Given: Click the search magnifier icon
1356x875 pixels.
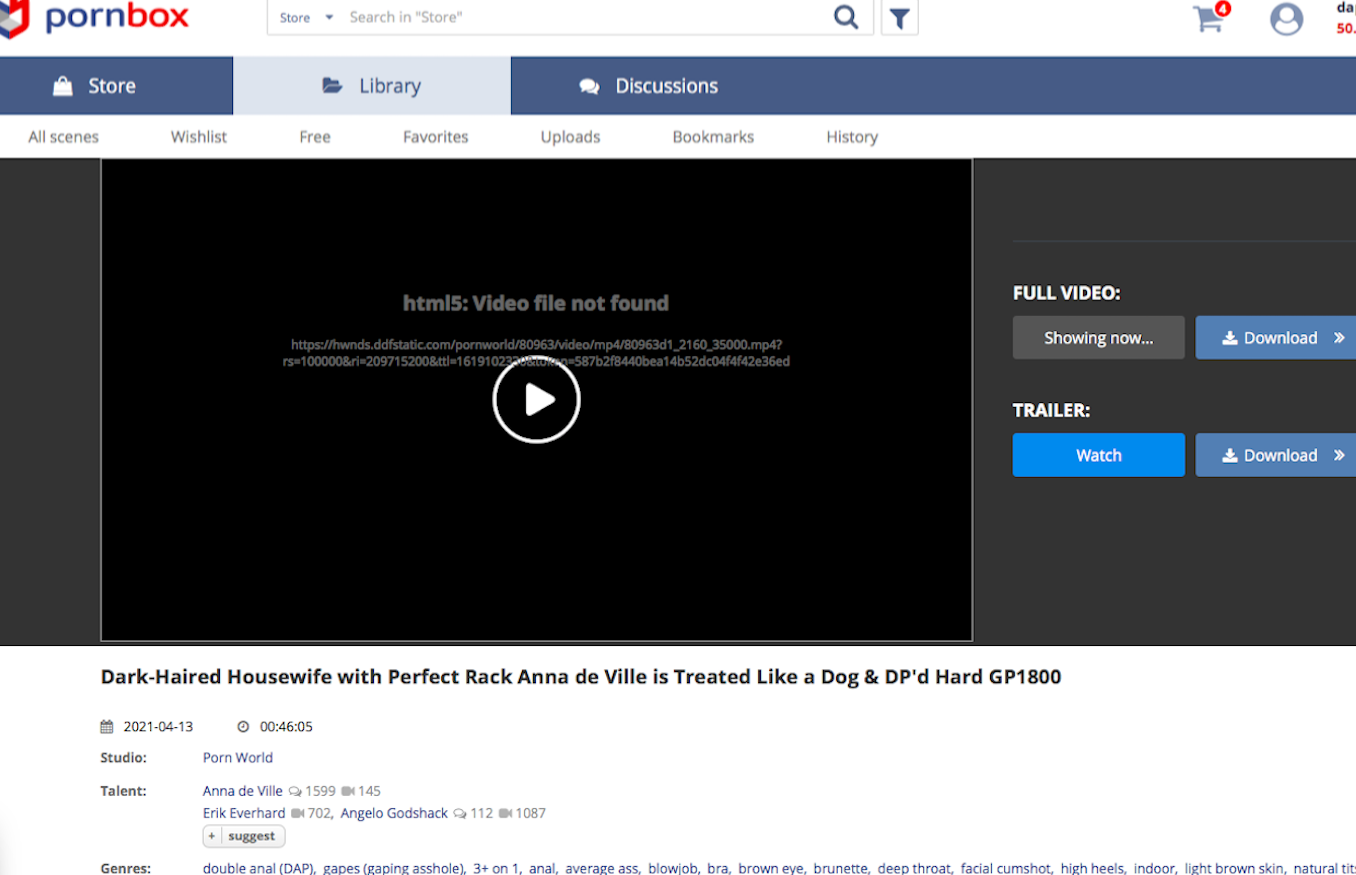Looking at the screenshot, I should pyautogui.click(x=846, y=17).
